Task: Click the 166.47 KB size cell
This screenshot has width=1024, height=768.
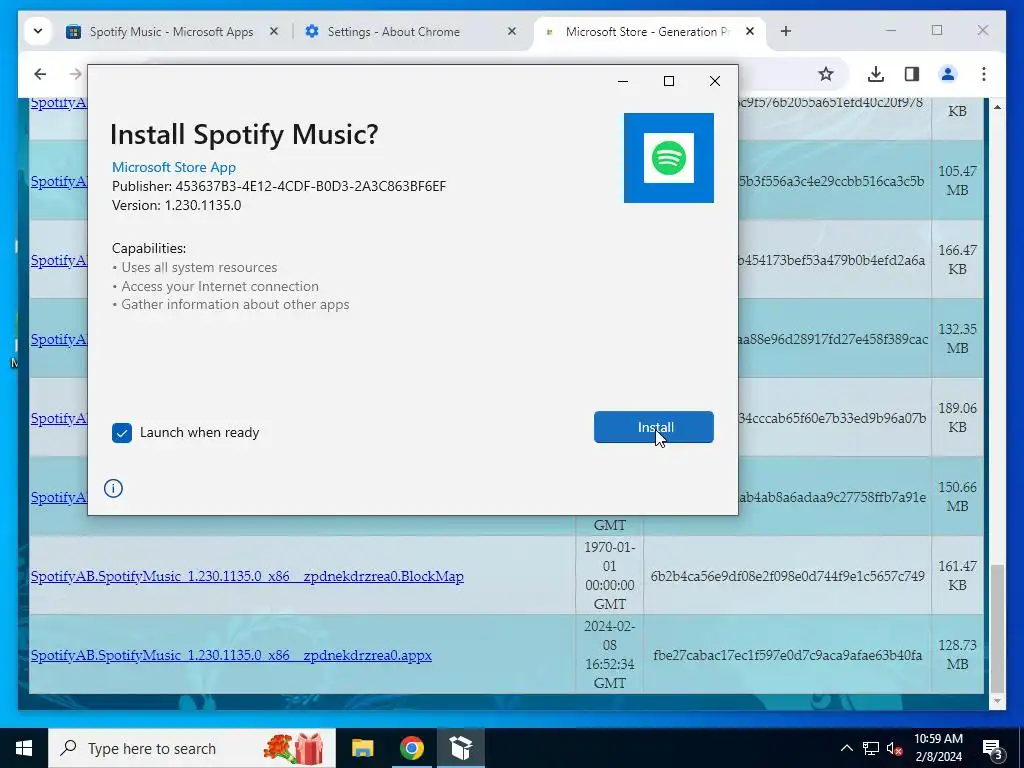Action: (x=957, y=259)
